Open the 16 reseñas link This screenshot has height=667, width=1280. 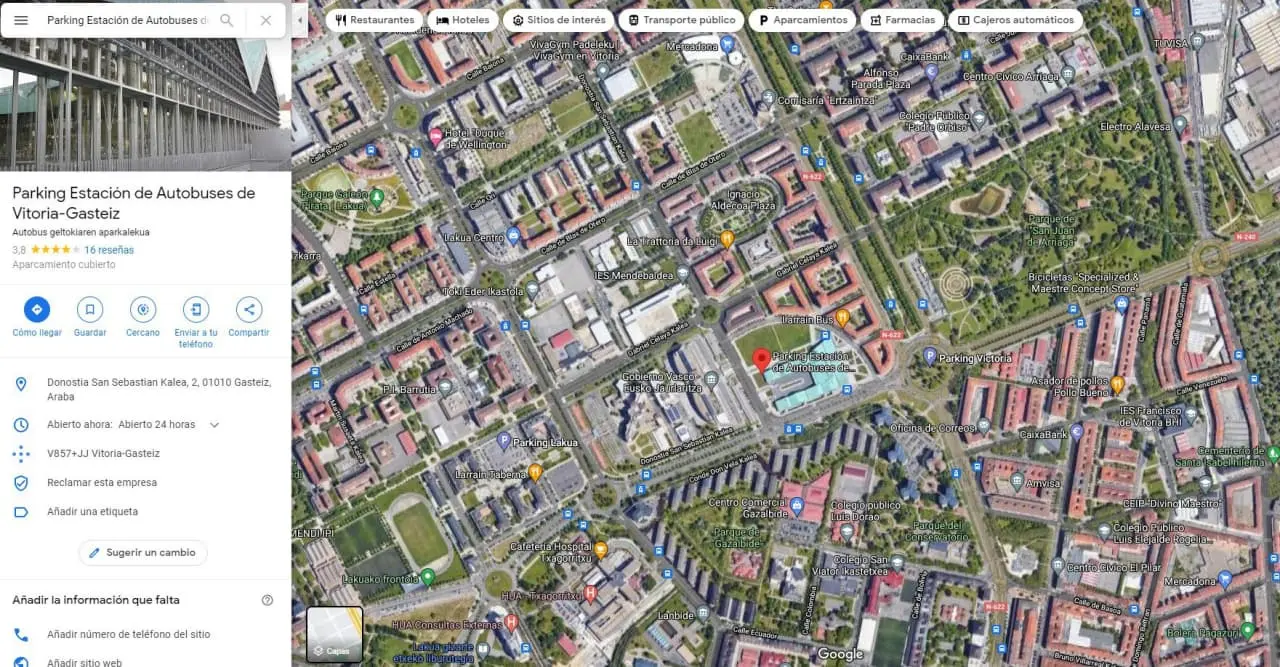tap(109, 250)
